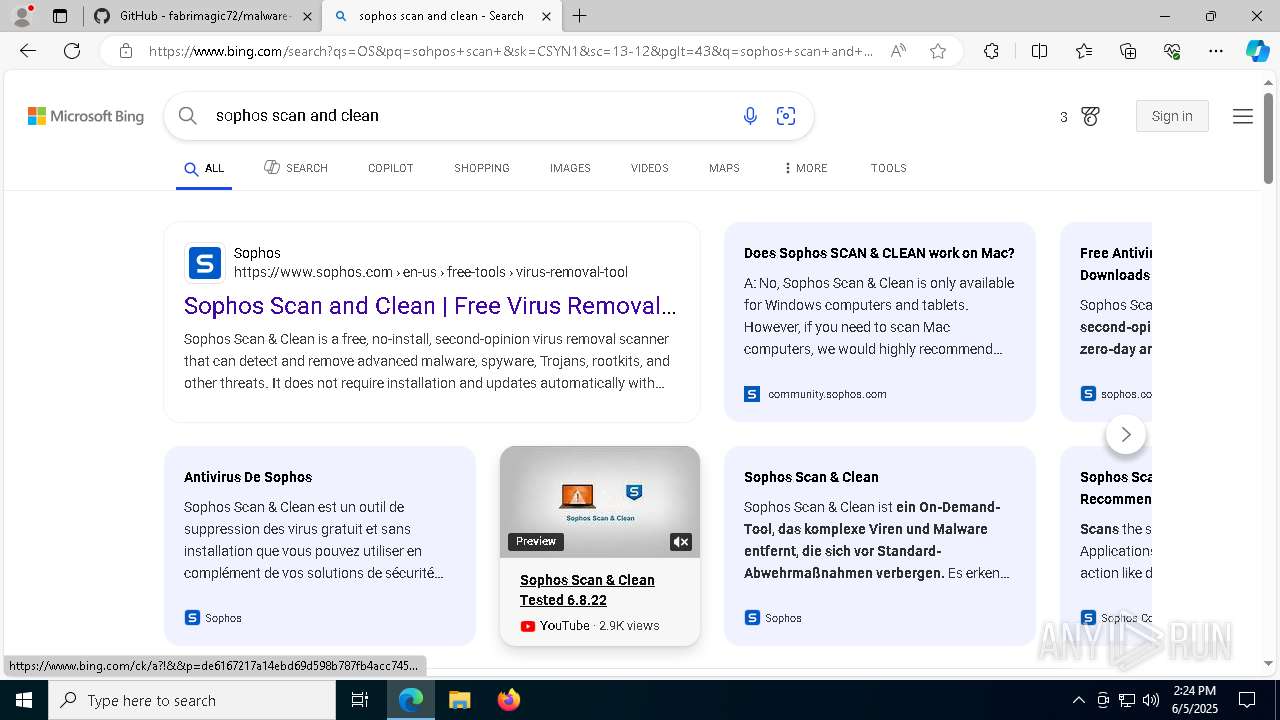Viewport: 1280px width, 720px height.
Task: Click the video preview thumbnail
Action: click(x=600, y=502)
